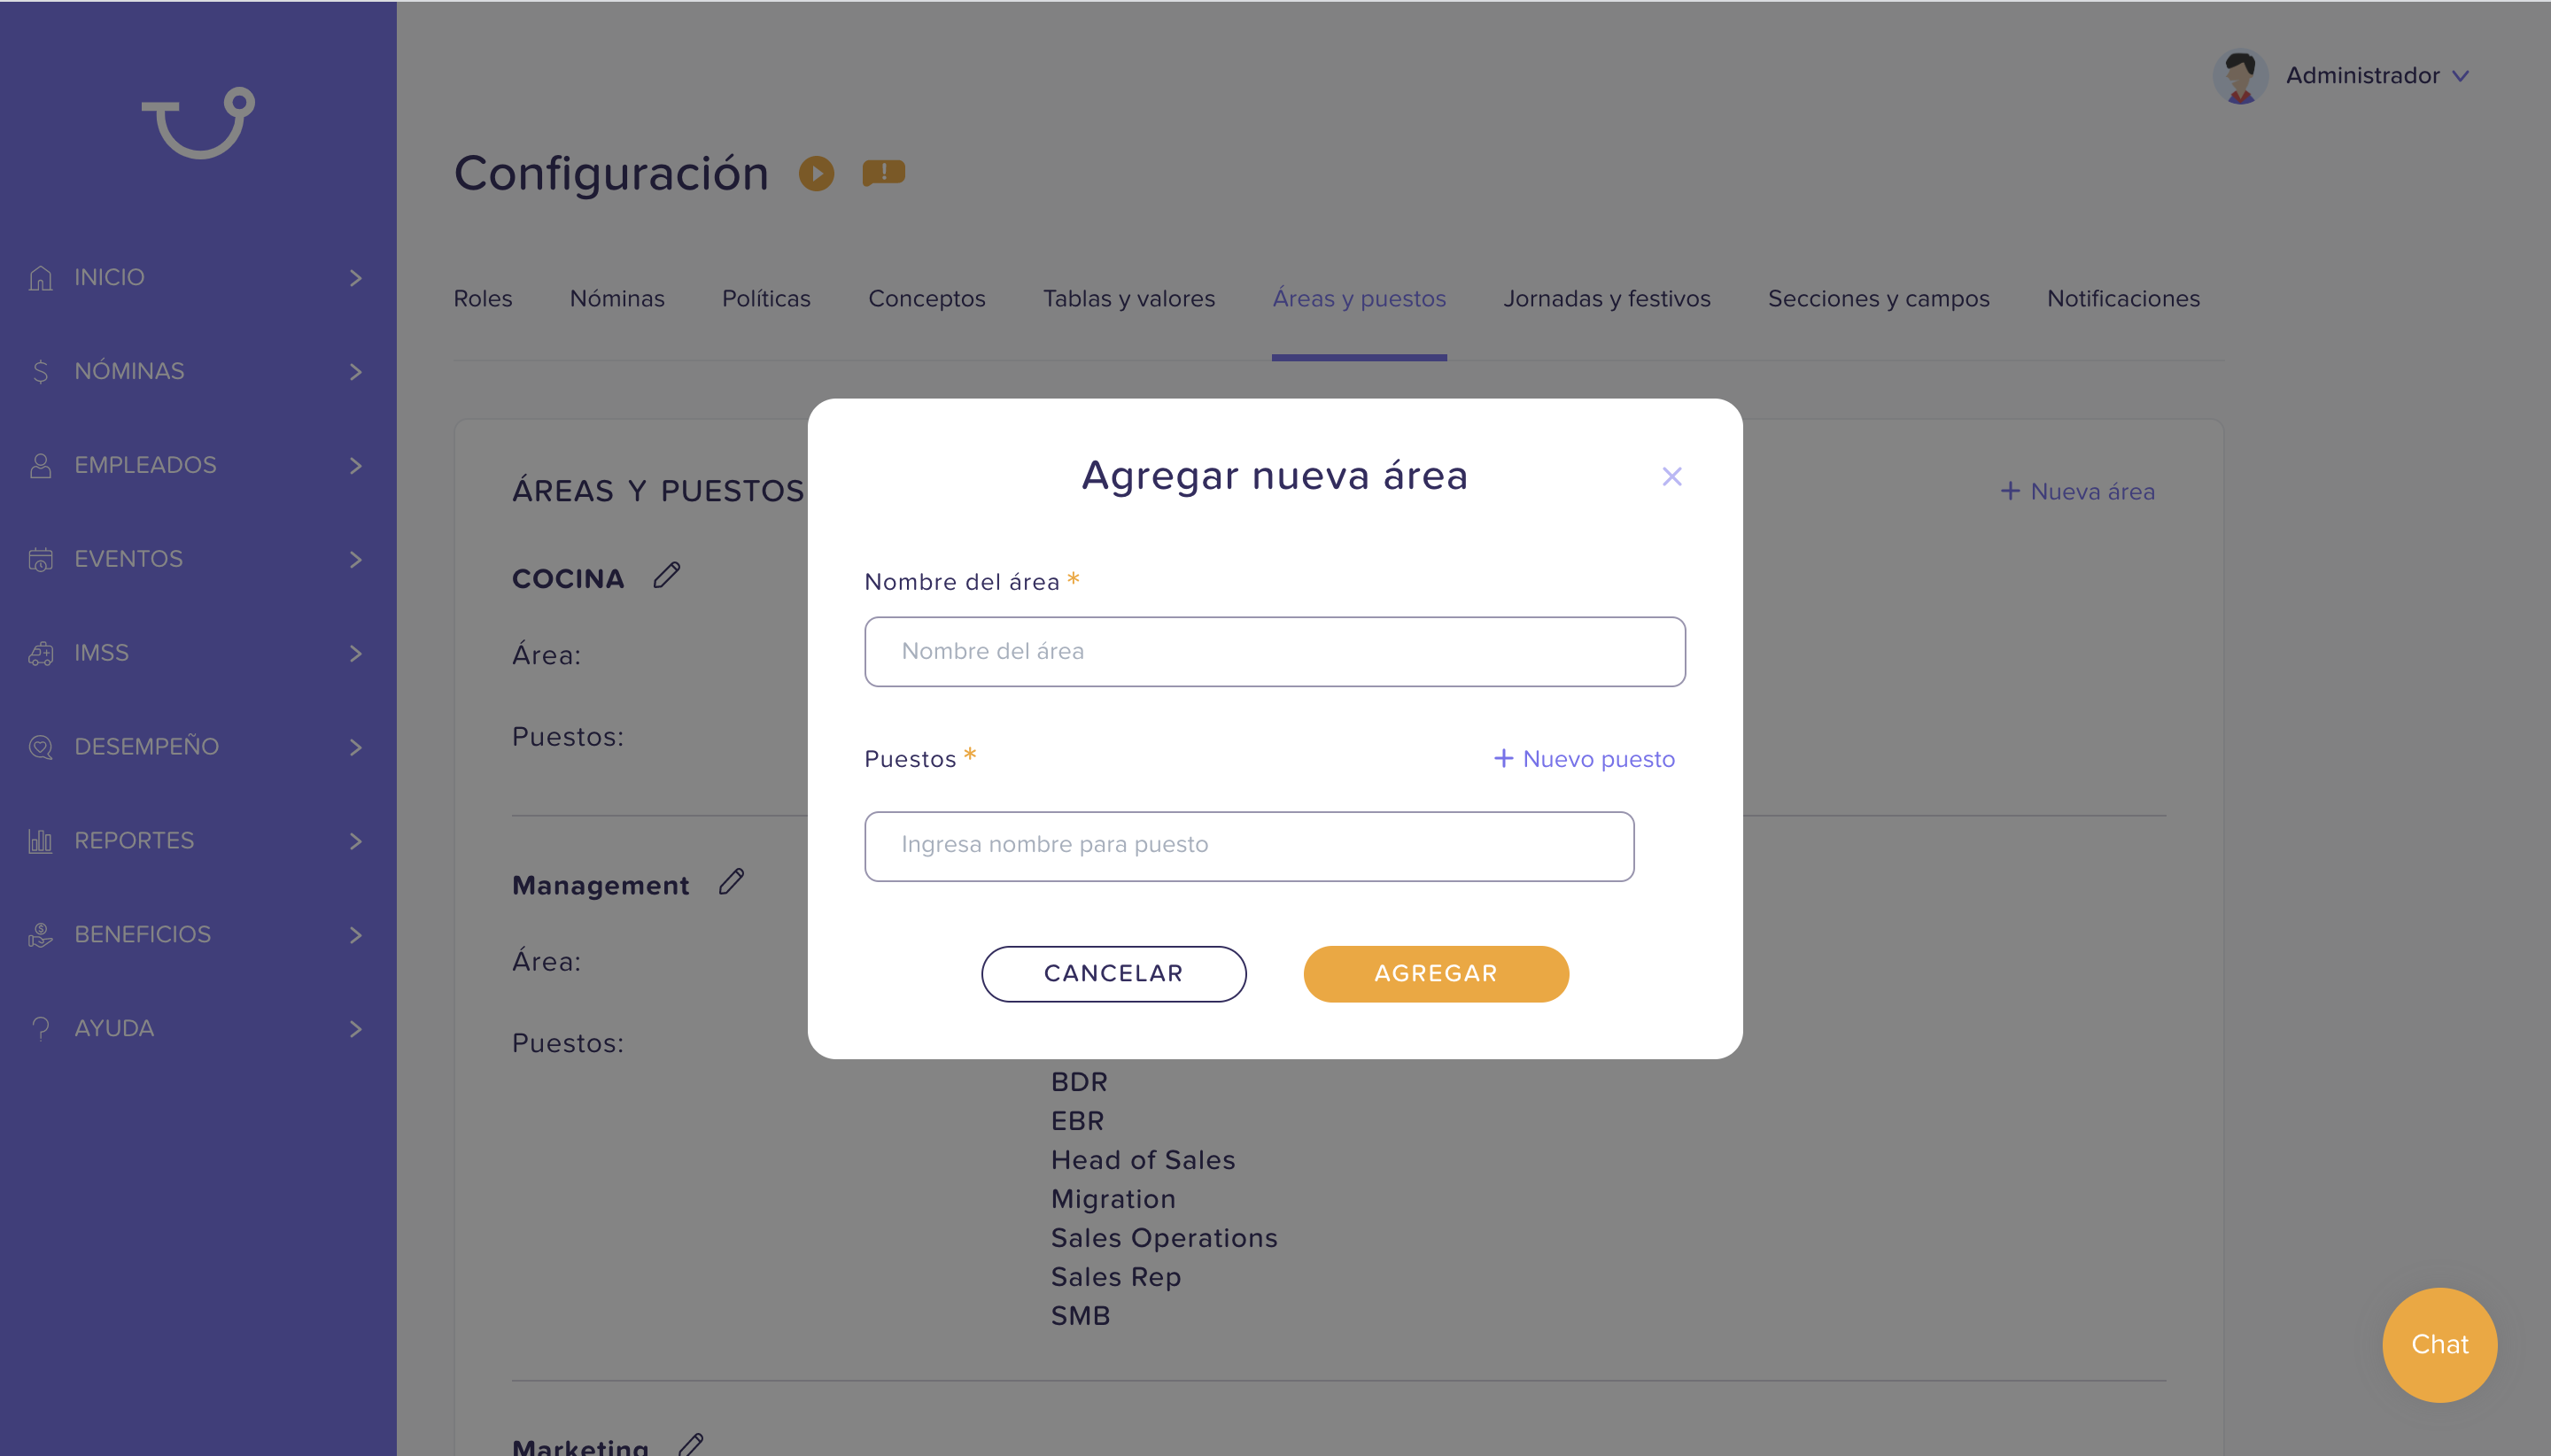Click the Administrador avatar picture
This screenshot has width=2551, height=1456.
click(x=2239, y=76)
